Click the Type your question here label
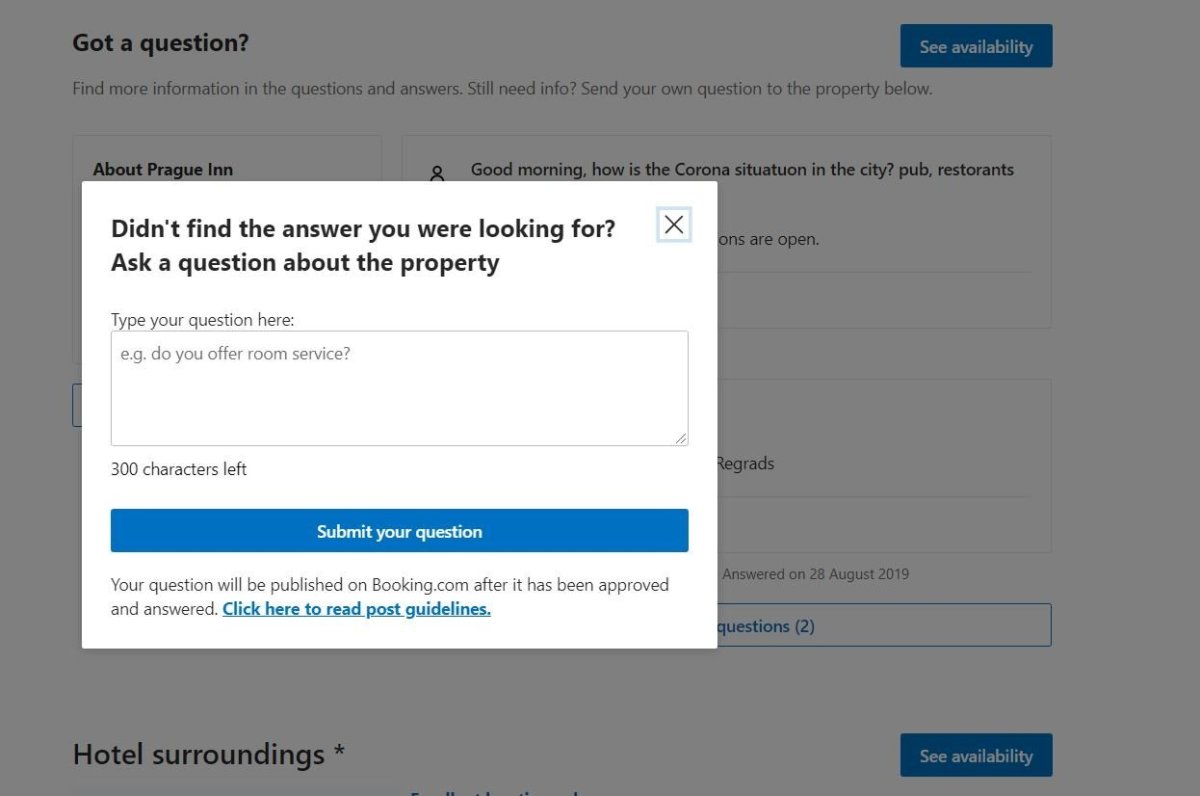 pyautogui.click(x=202, y=320)
